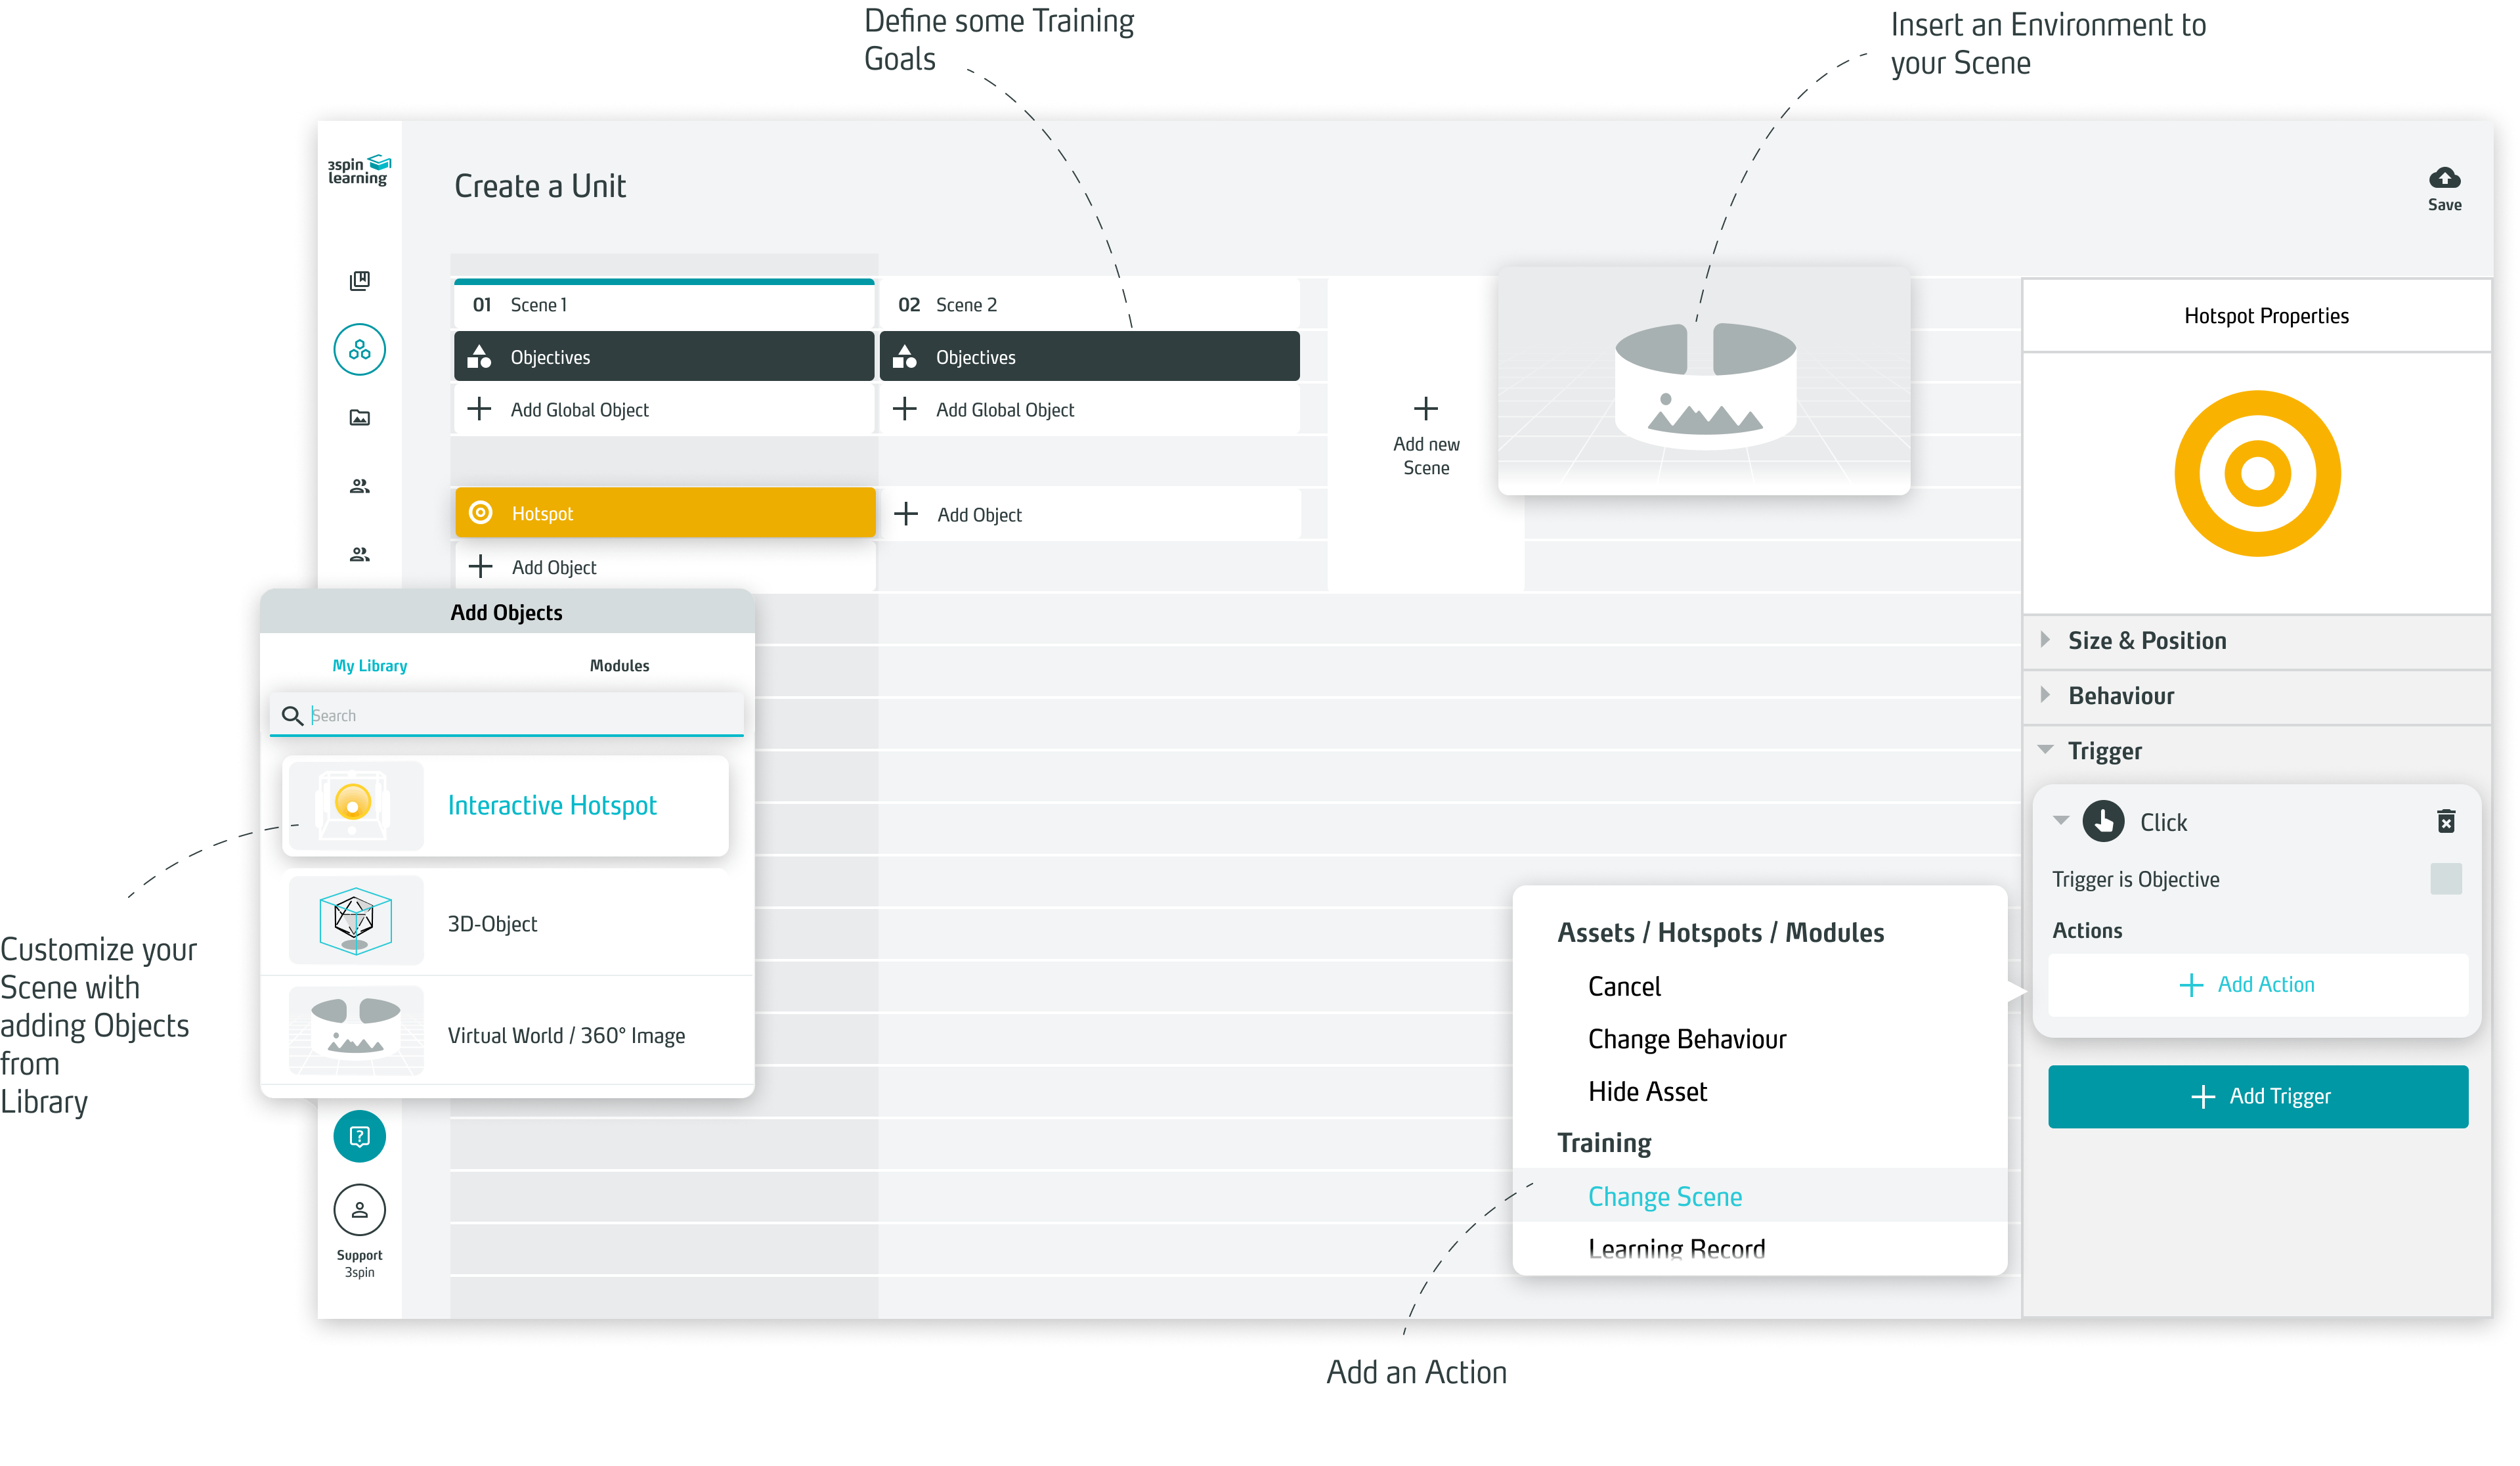The image size is (2520, 1466).
Task: Click the help chat icon in sidebar
Action: click(359, 1136)
